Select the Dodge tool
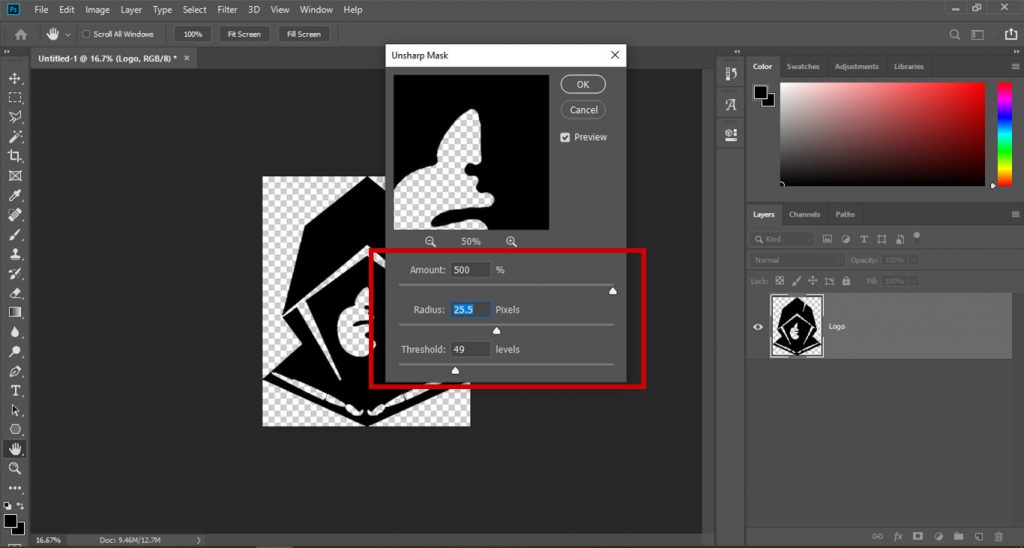The height and width of the screenshot is (548, 1024). (x=15, y=351)
